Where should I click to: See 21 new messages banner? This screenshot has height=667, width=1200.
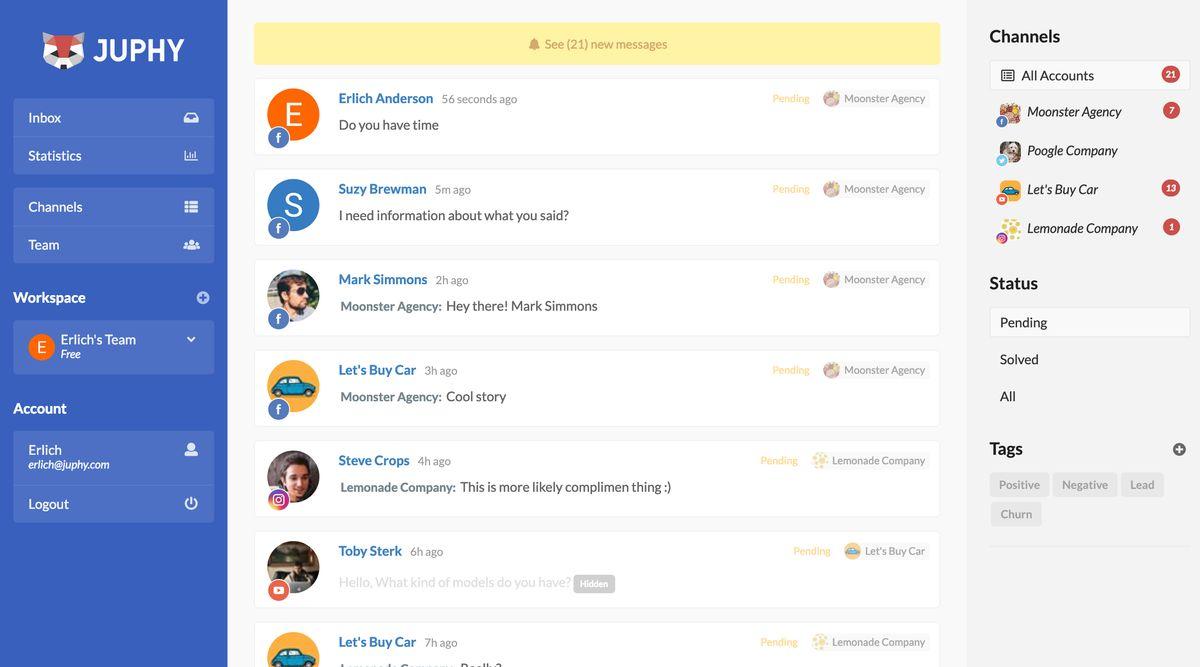[x=597, y=44]
